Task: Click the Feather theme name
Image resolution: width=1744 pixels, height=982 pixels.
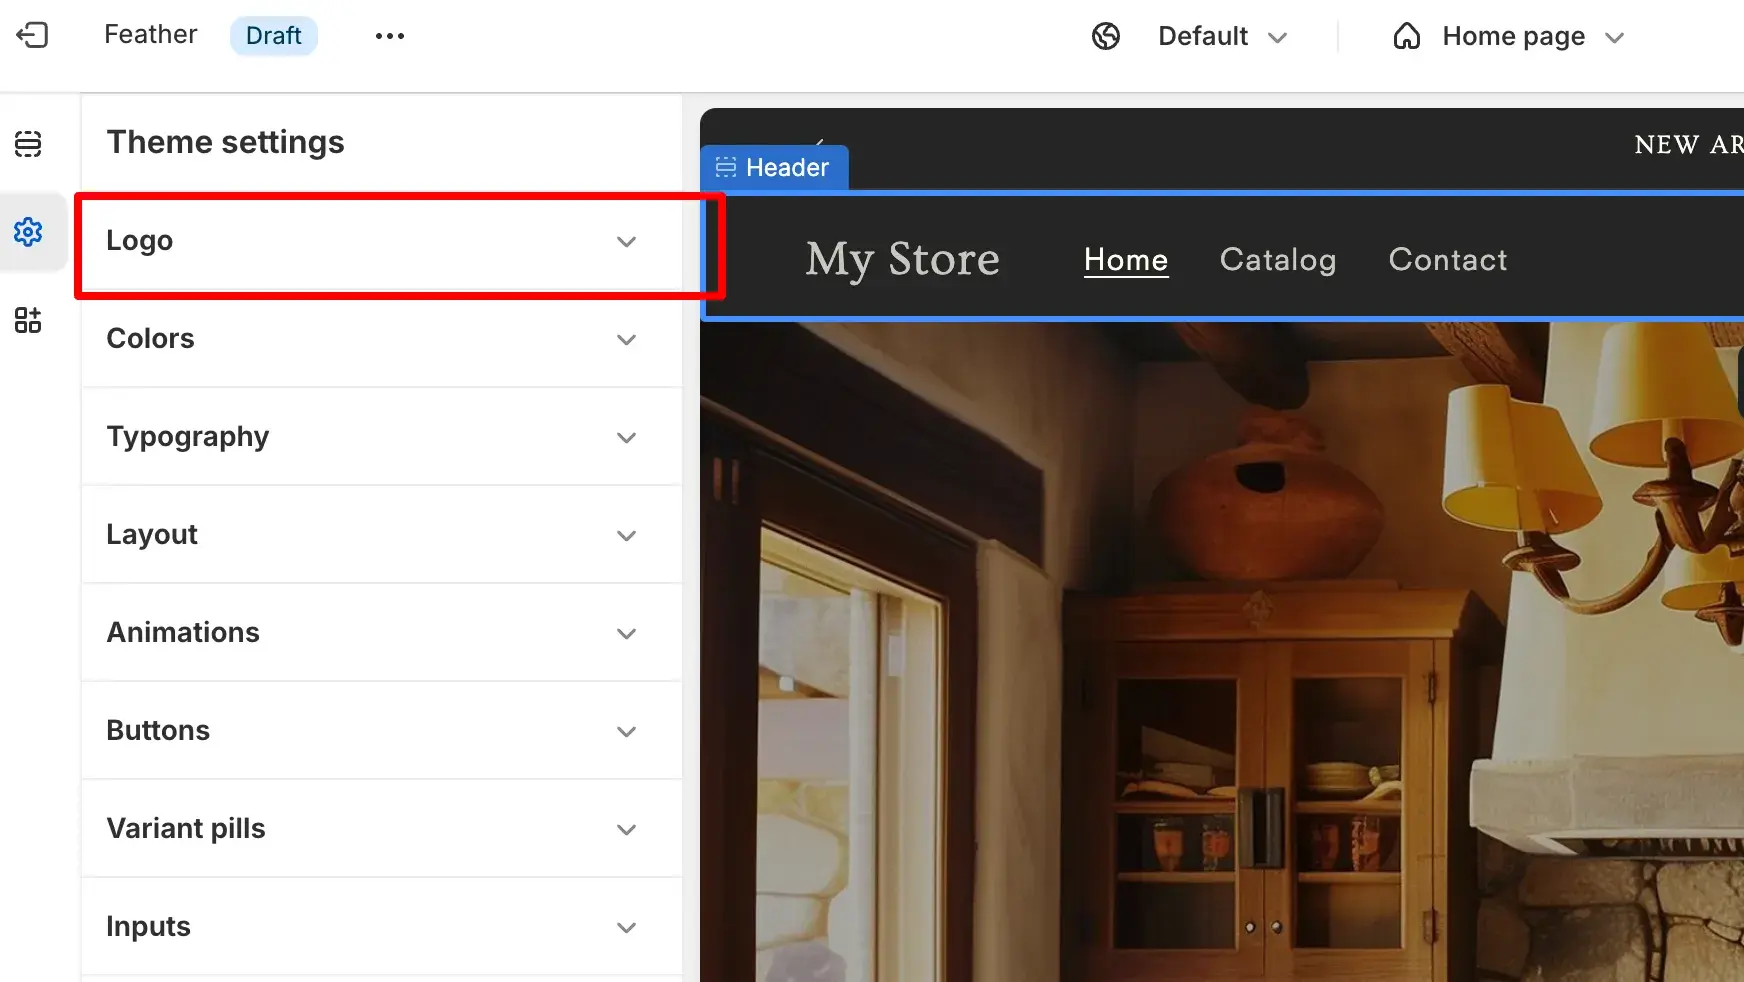Action: [151, 35]
